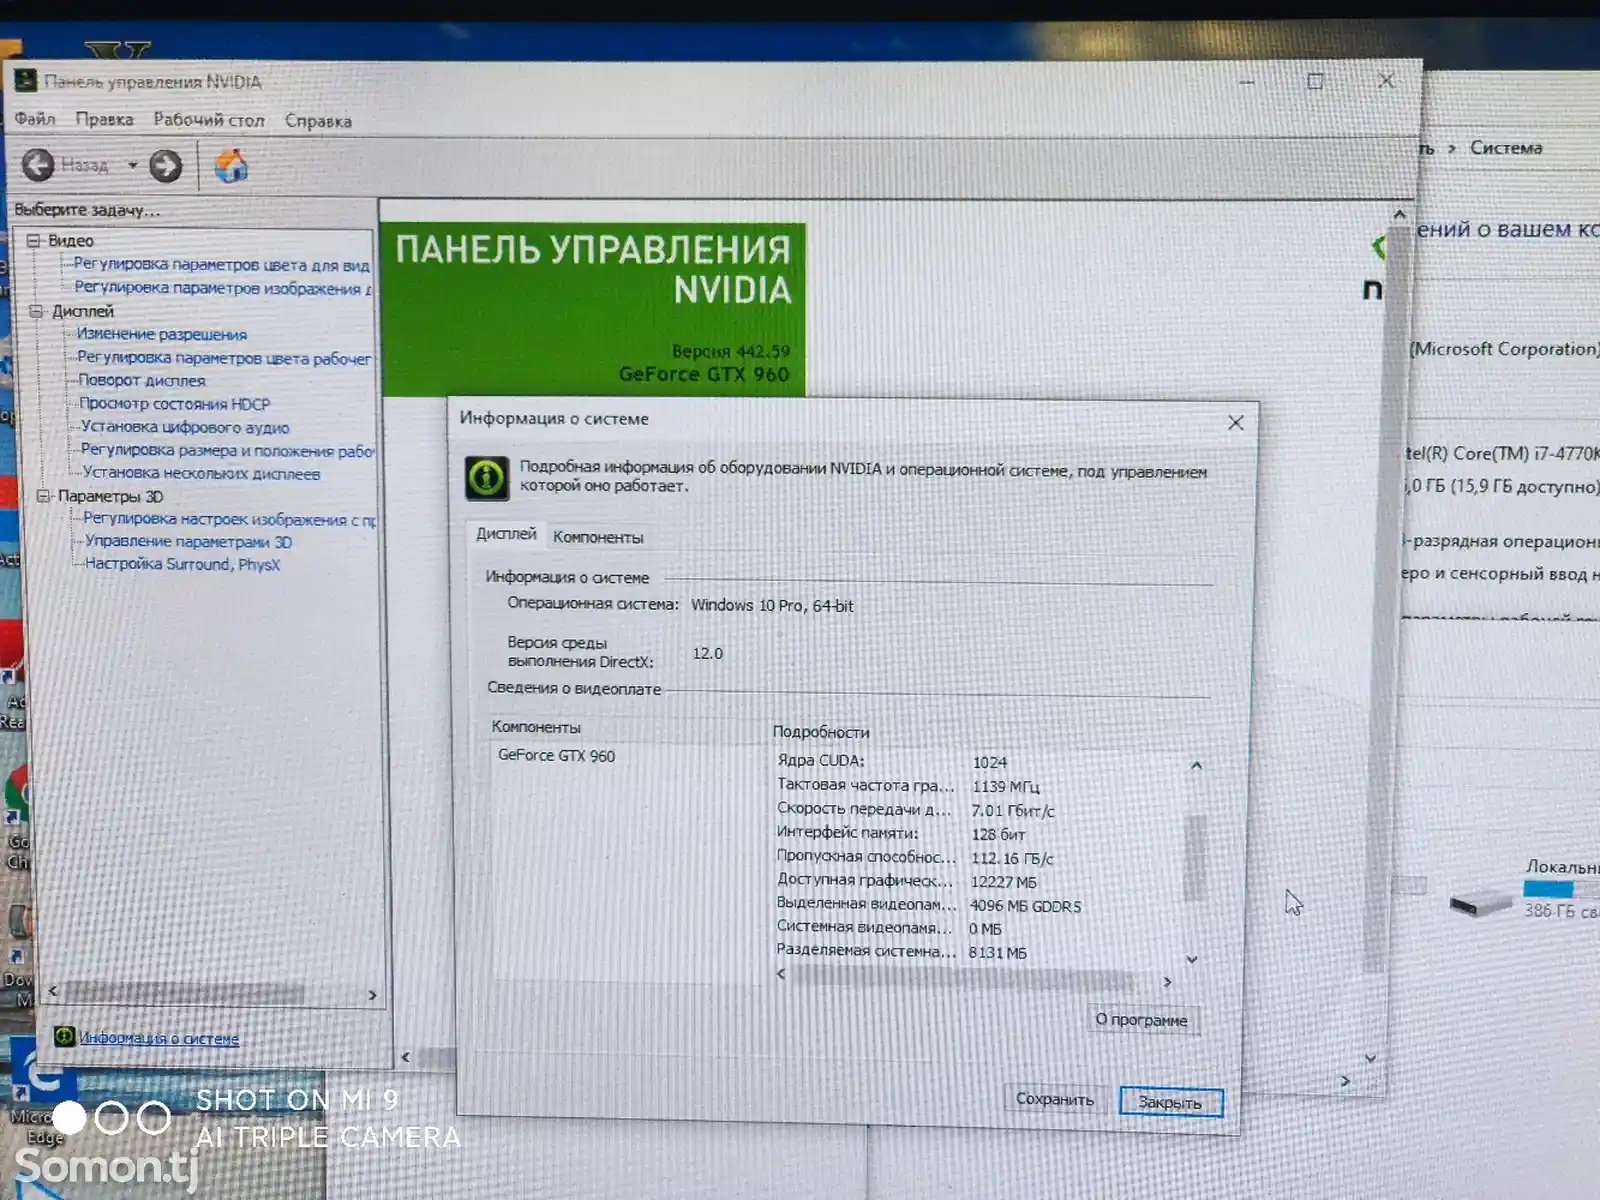Click the details list scroll down arrow

(1192, 958)
